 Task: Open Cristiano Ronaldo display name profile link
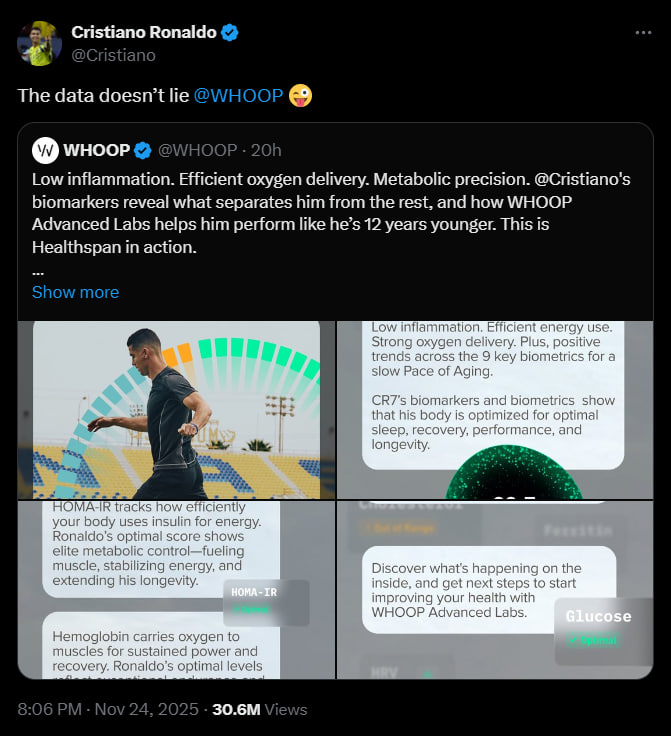(x=143, y=32)
